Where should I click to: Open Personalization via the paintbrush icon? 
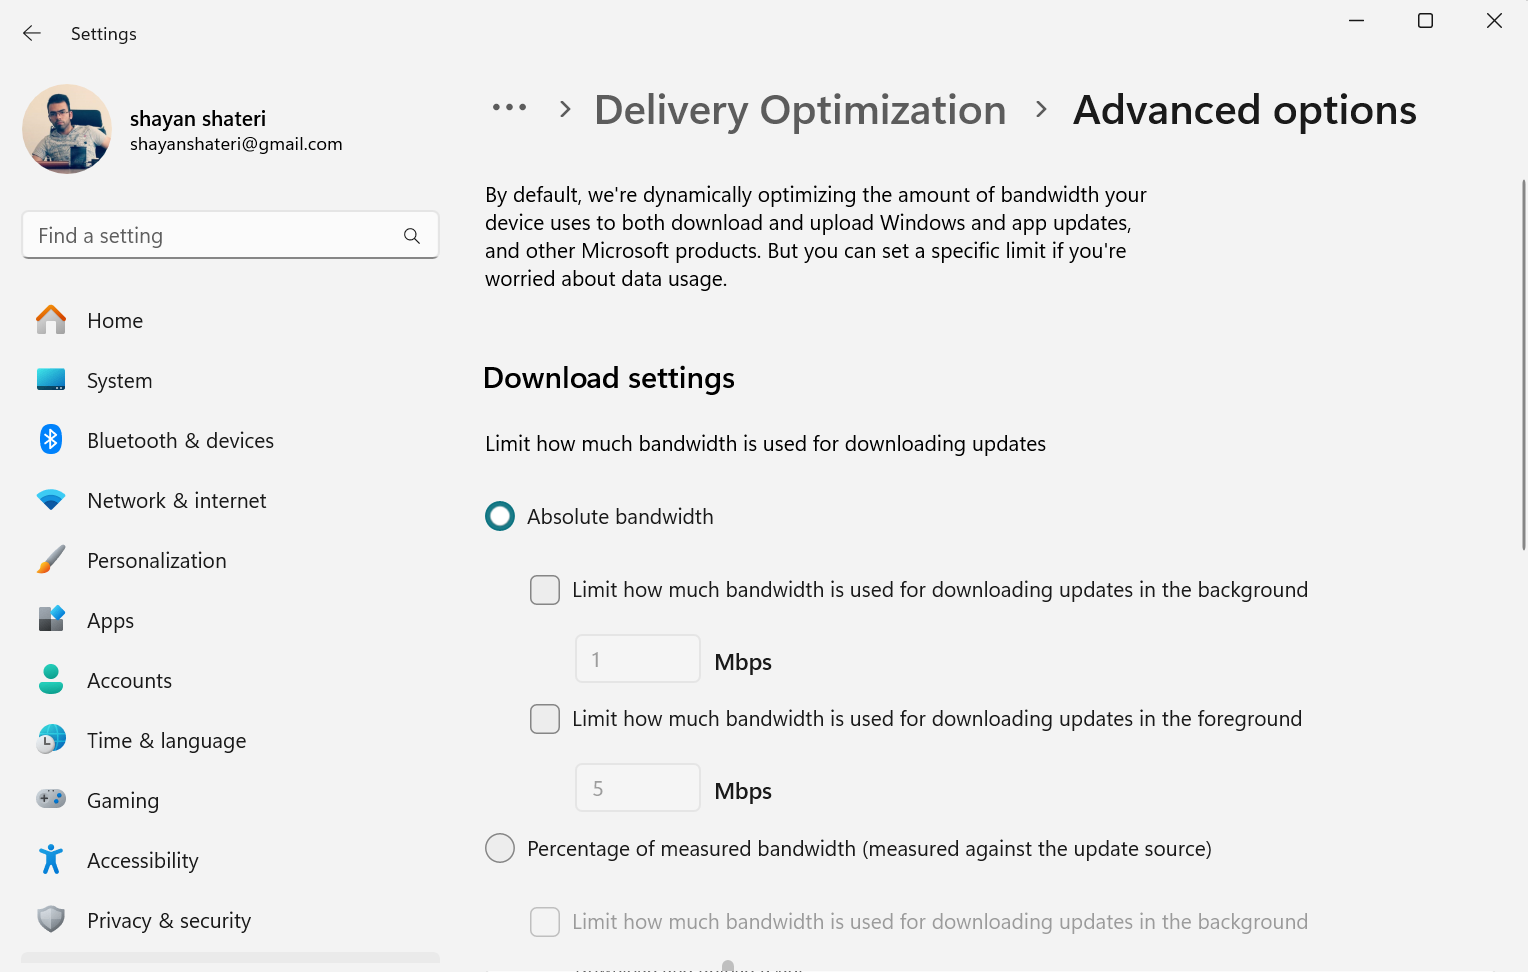click(51, 560)
